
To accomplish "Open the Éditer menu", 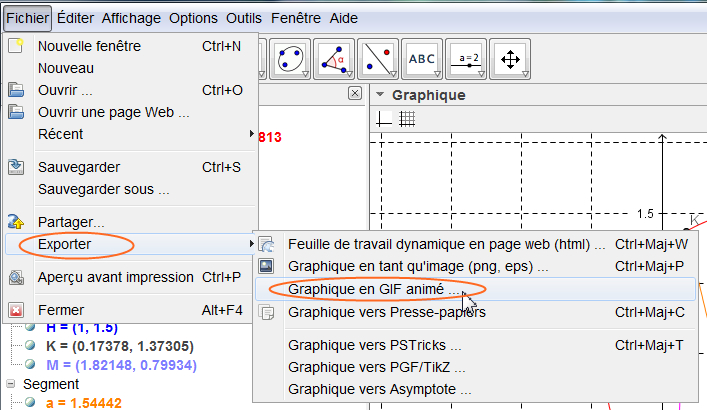I will [75, 18].
